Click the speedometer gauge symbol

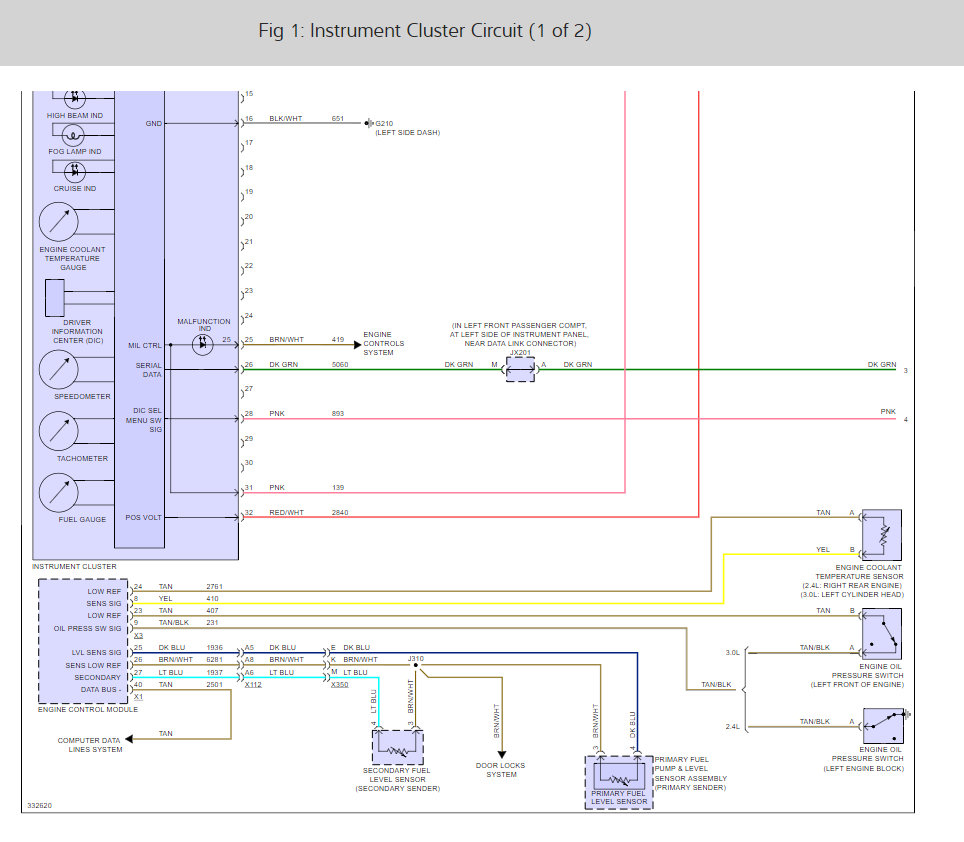pyautogui.click(x=58, y=371)
